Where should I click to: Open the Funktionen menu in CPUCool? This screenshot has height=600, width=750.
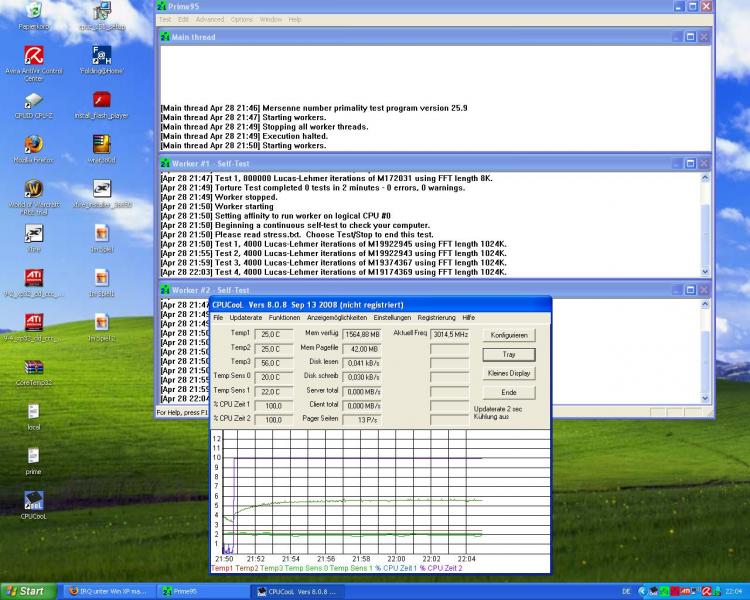(x=284, y=318)
